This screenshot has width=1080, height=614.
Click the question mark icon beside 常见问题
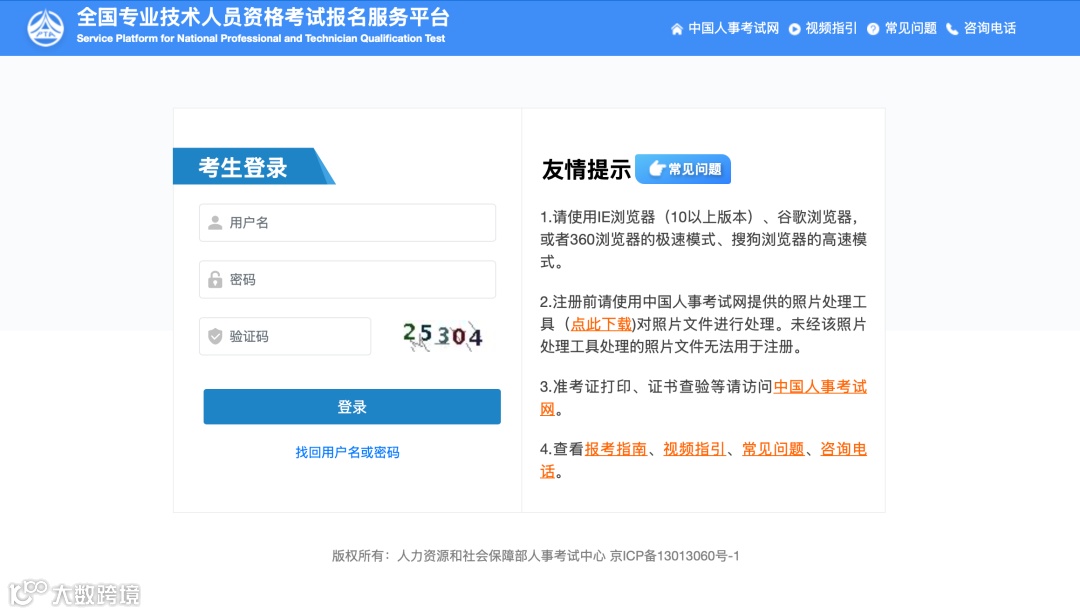(x=873, y=29)
